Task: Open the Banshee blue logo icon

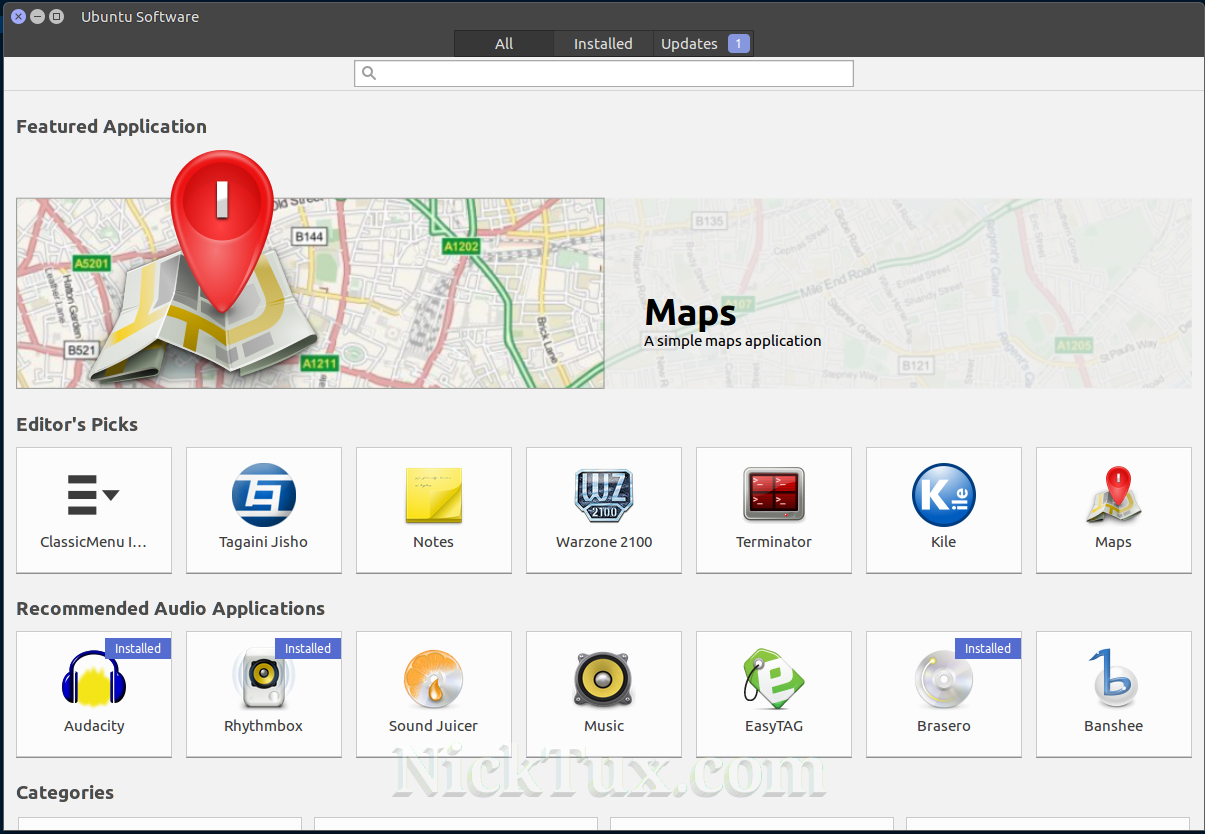Action: (1114, 679)
